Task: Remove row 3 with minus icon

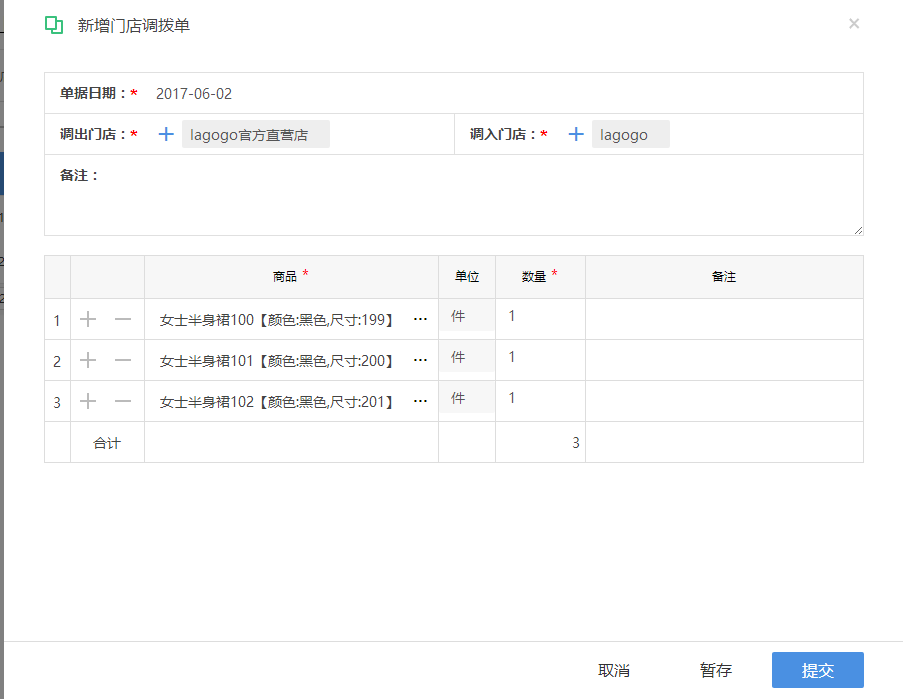Action: (x=123, y=401)
